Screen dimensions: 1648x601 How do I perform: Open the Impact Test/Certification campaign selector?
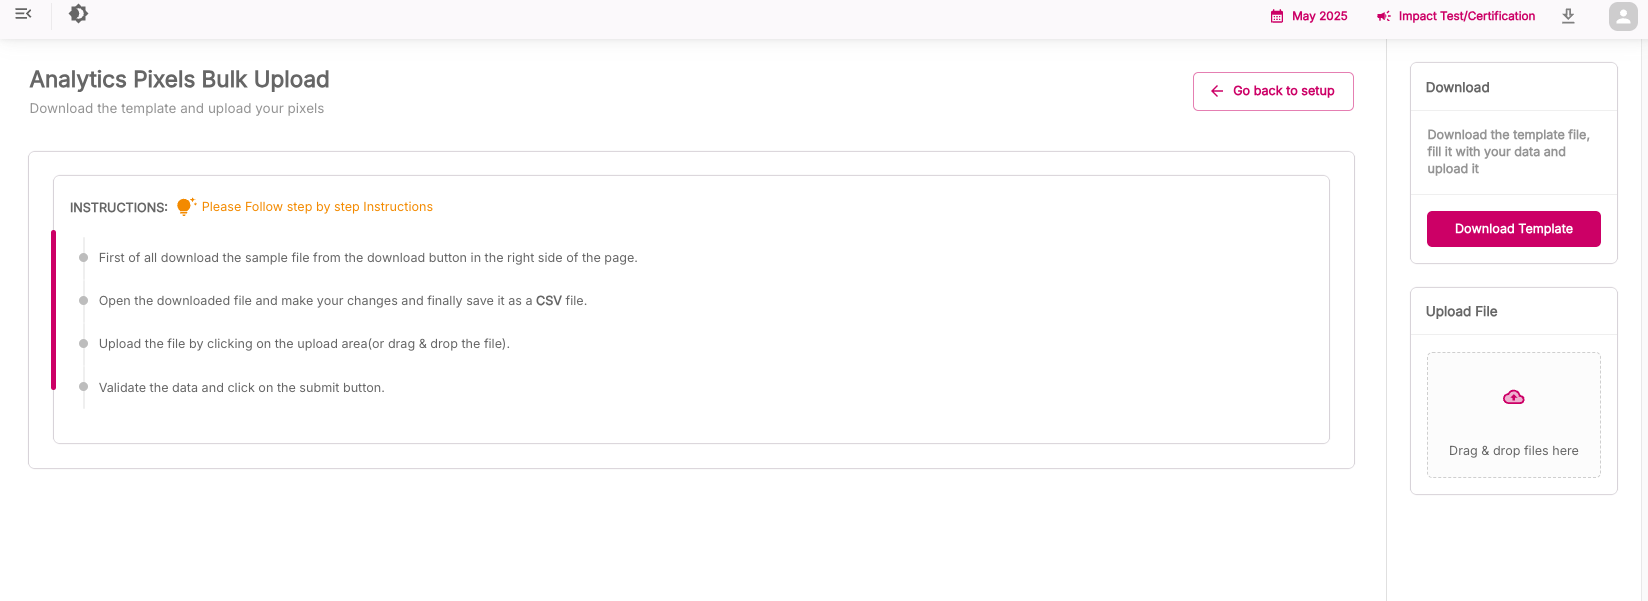pos(1466,16)
